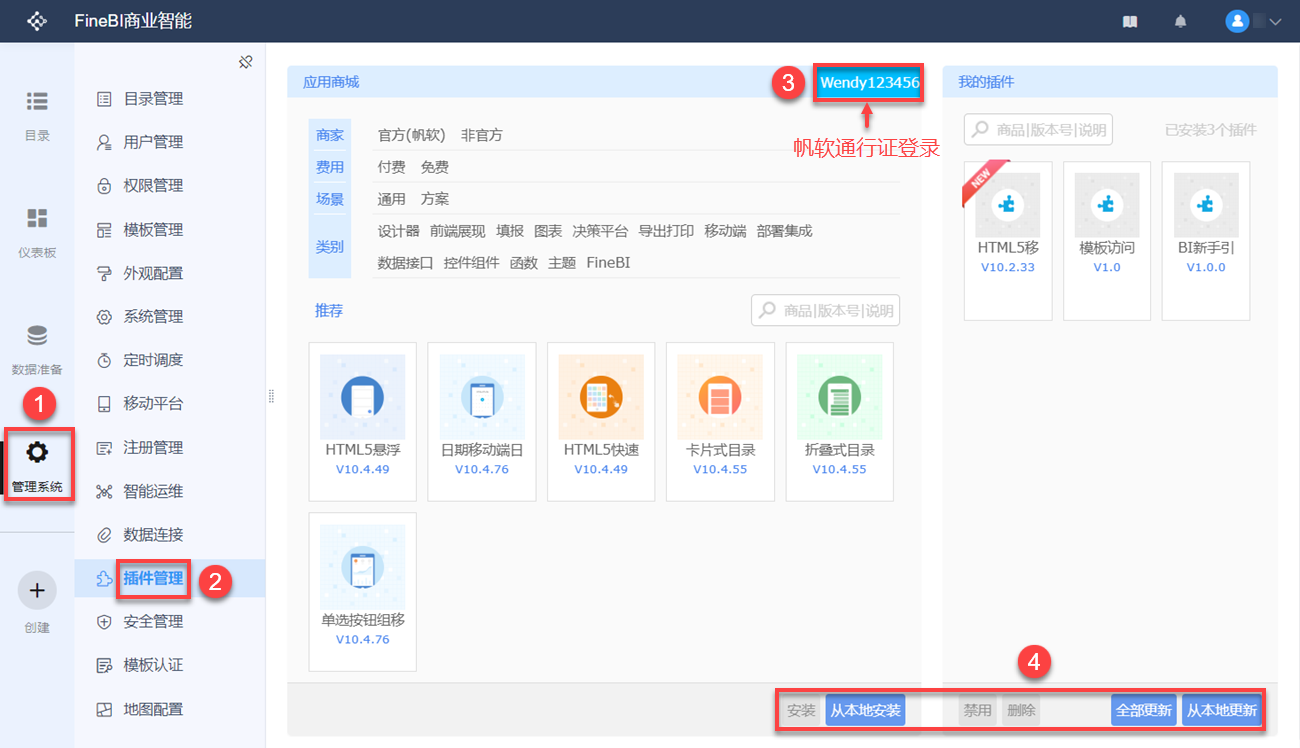Select the 单选按钮组移 plugin thumbnail
1300x748 pixels.
(363, 567)
